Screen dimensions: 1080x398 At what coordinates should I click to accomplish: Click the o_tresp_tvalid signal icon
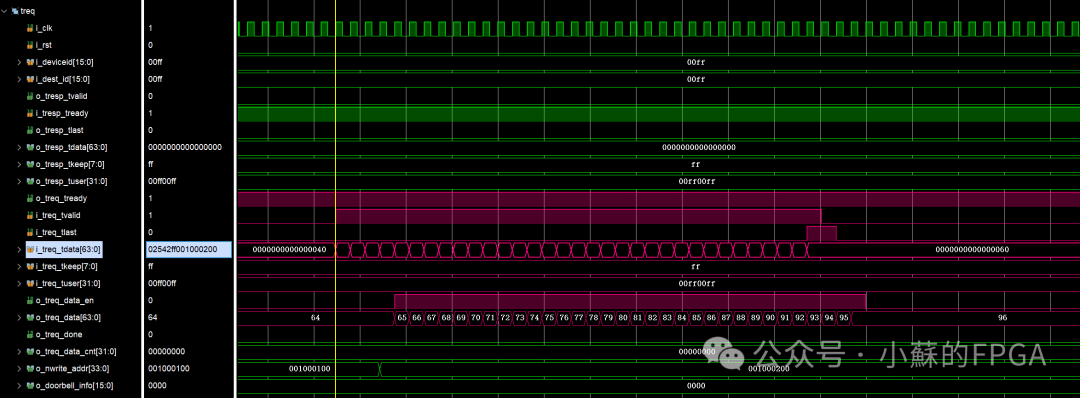30,96
